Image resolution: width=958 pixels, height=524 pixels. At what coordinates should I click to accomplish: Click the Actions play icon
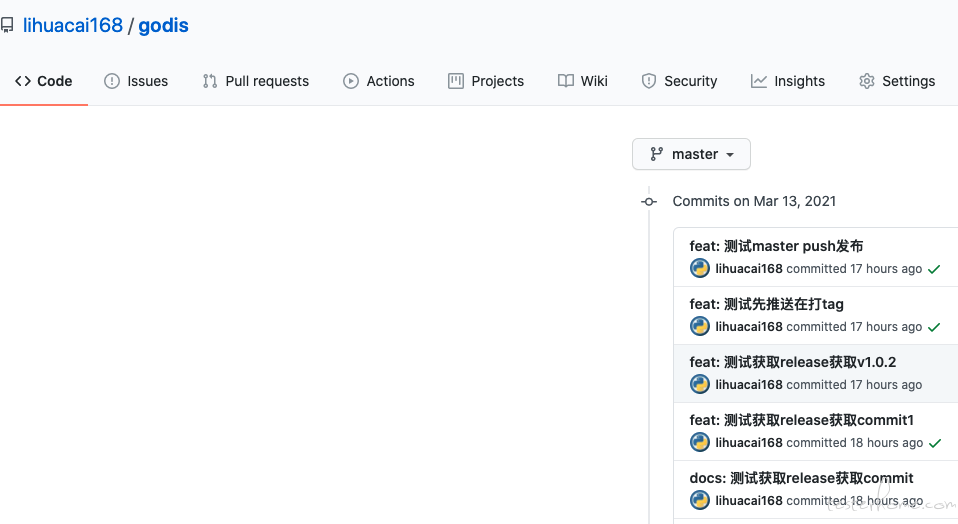click(351, 81)
